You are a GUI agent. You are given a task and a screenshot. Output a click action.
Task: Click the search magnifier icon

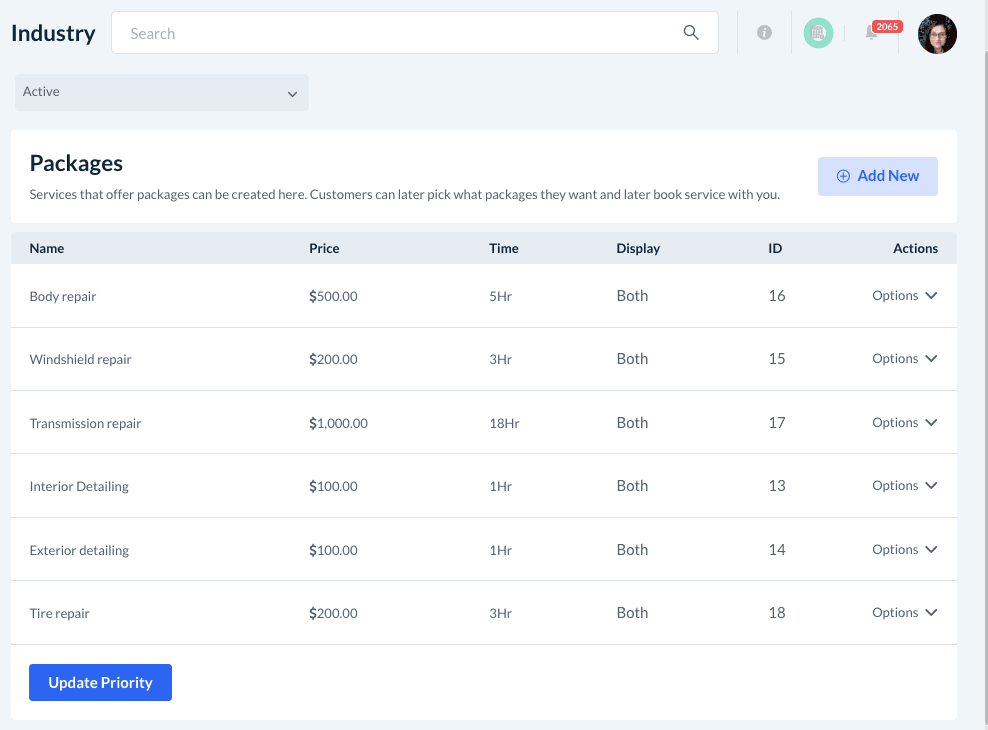tap(691, 33)
